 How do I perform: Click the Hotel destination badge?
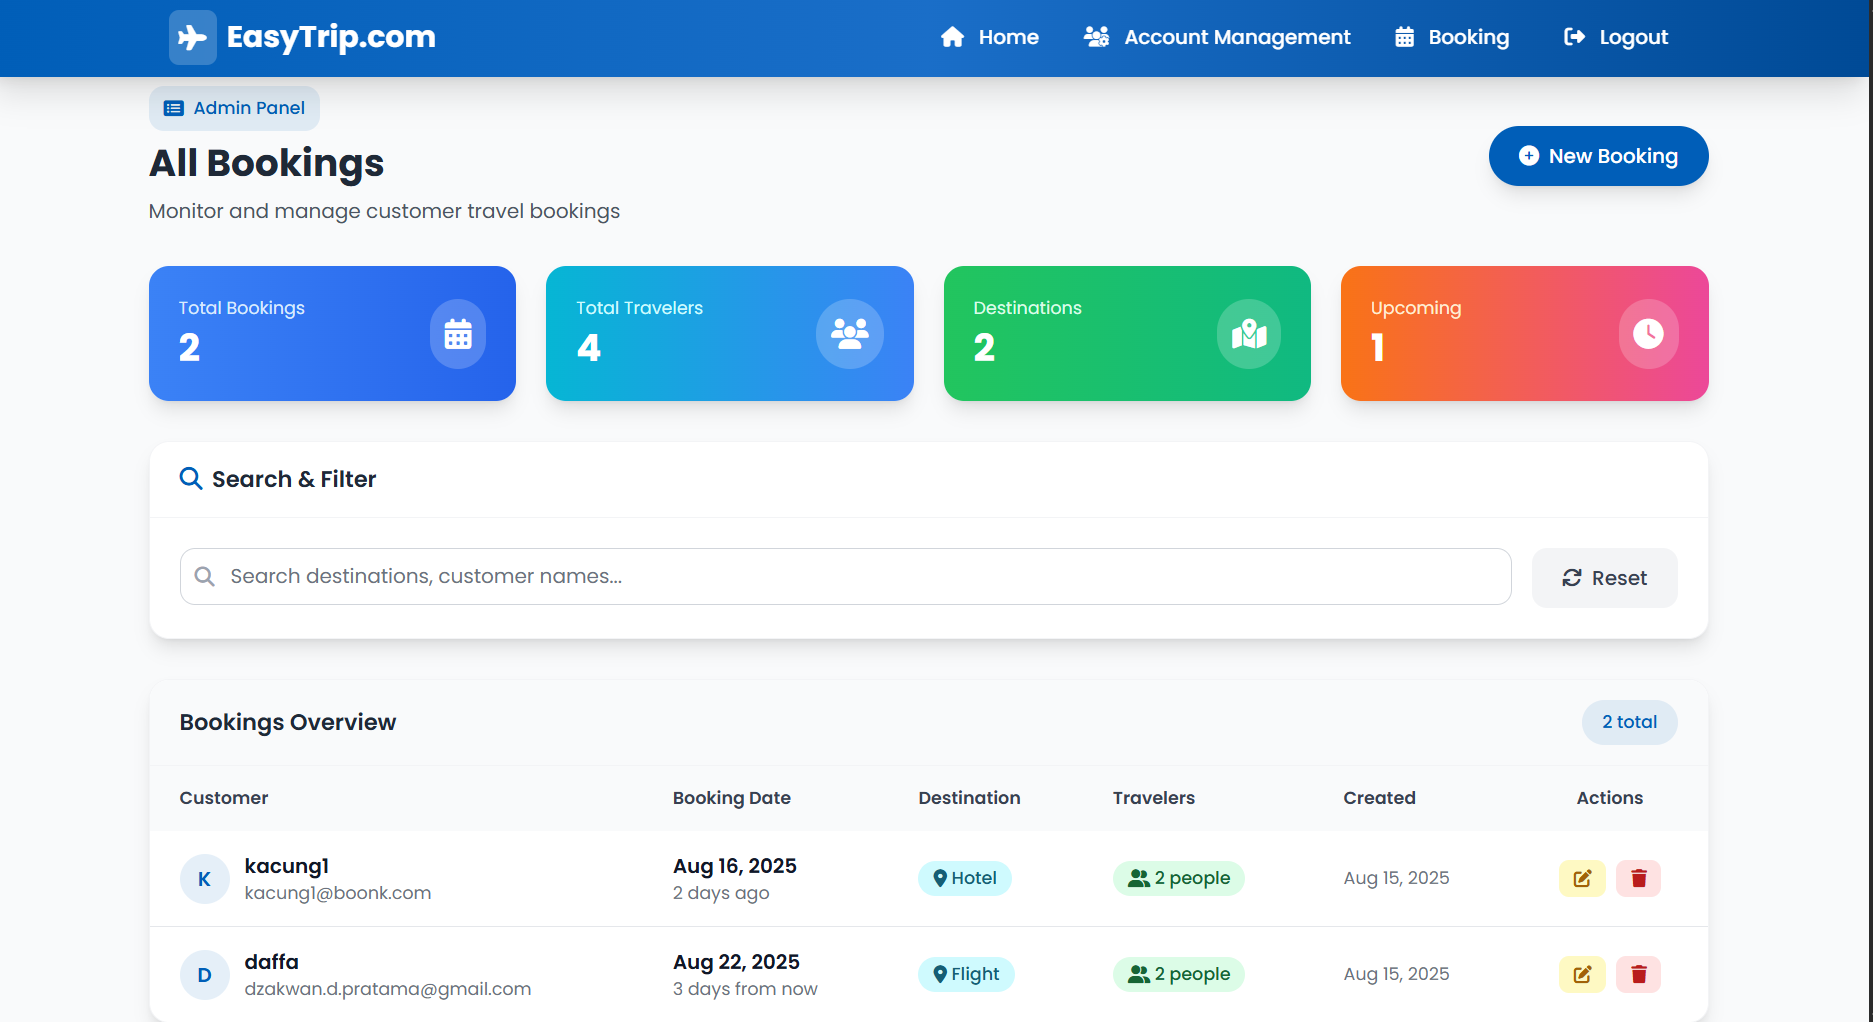[x=964, y=878]
